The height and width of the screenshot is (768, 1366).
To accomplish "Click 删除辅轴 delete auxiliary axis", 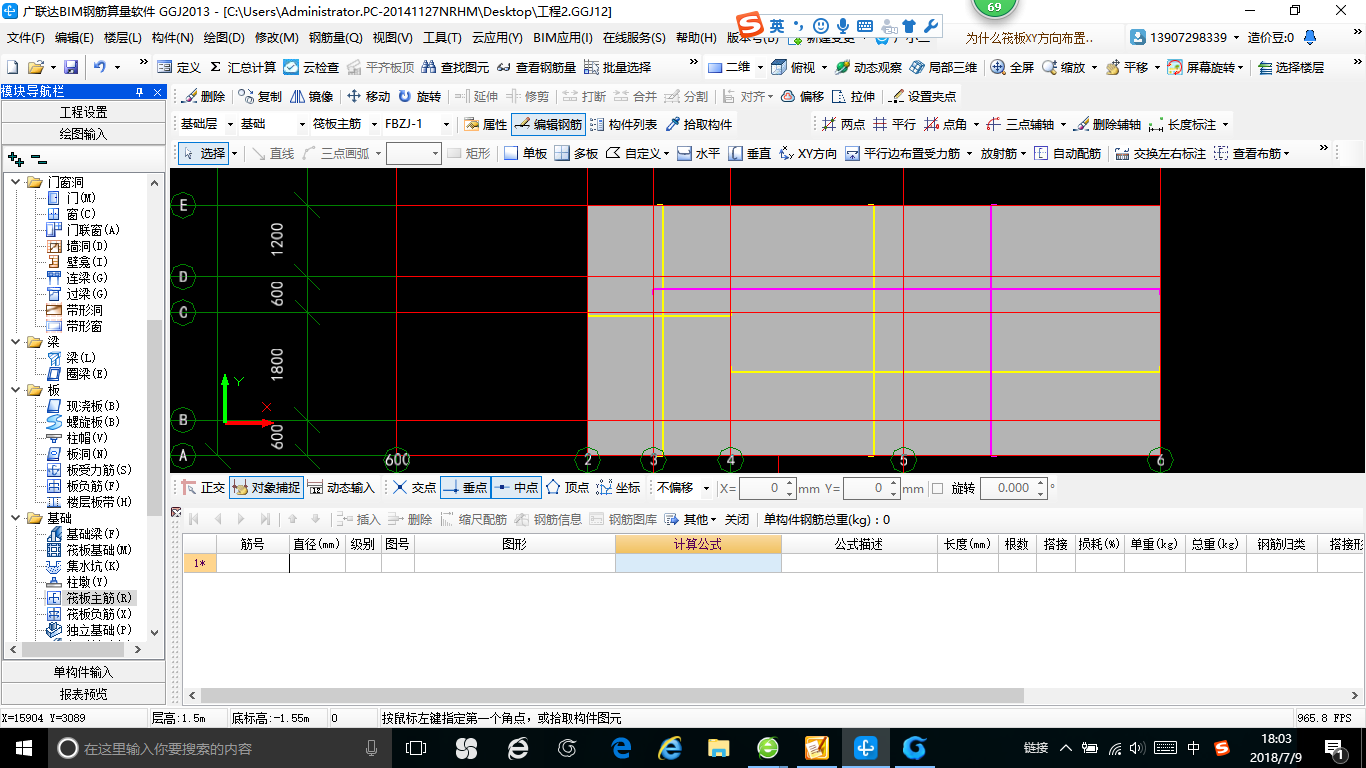I will pyautogui.click(x=1107, y=125).
